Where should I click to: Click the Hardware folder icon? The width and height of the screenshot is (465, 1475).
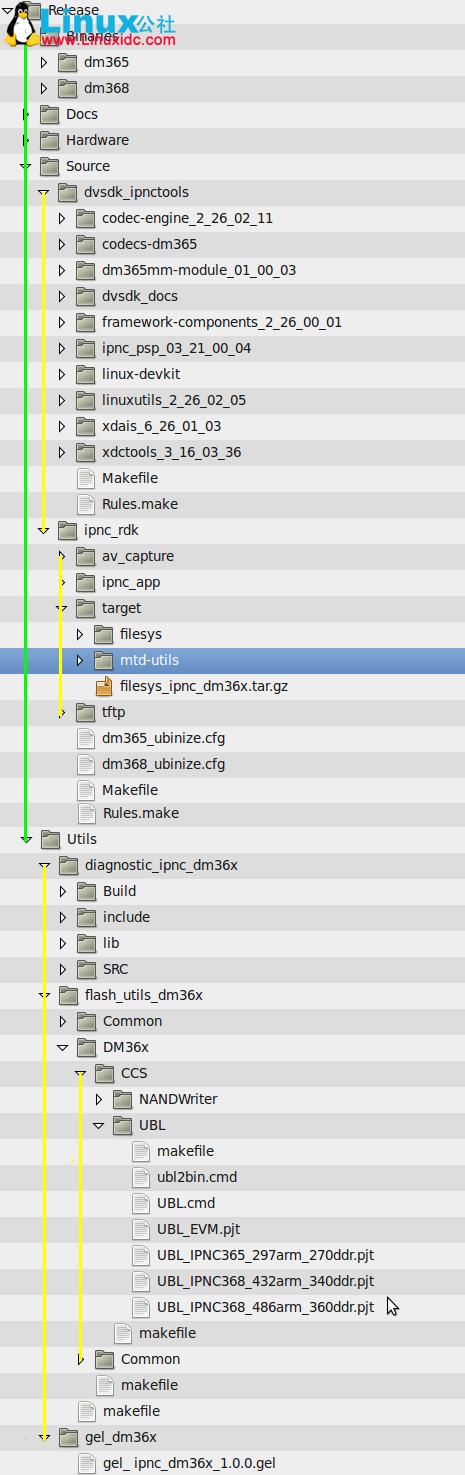(49, 140)
